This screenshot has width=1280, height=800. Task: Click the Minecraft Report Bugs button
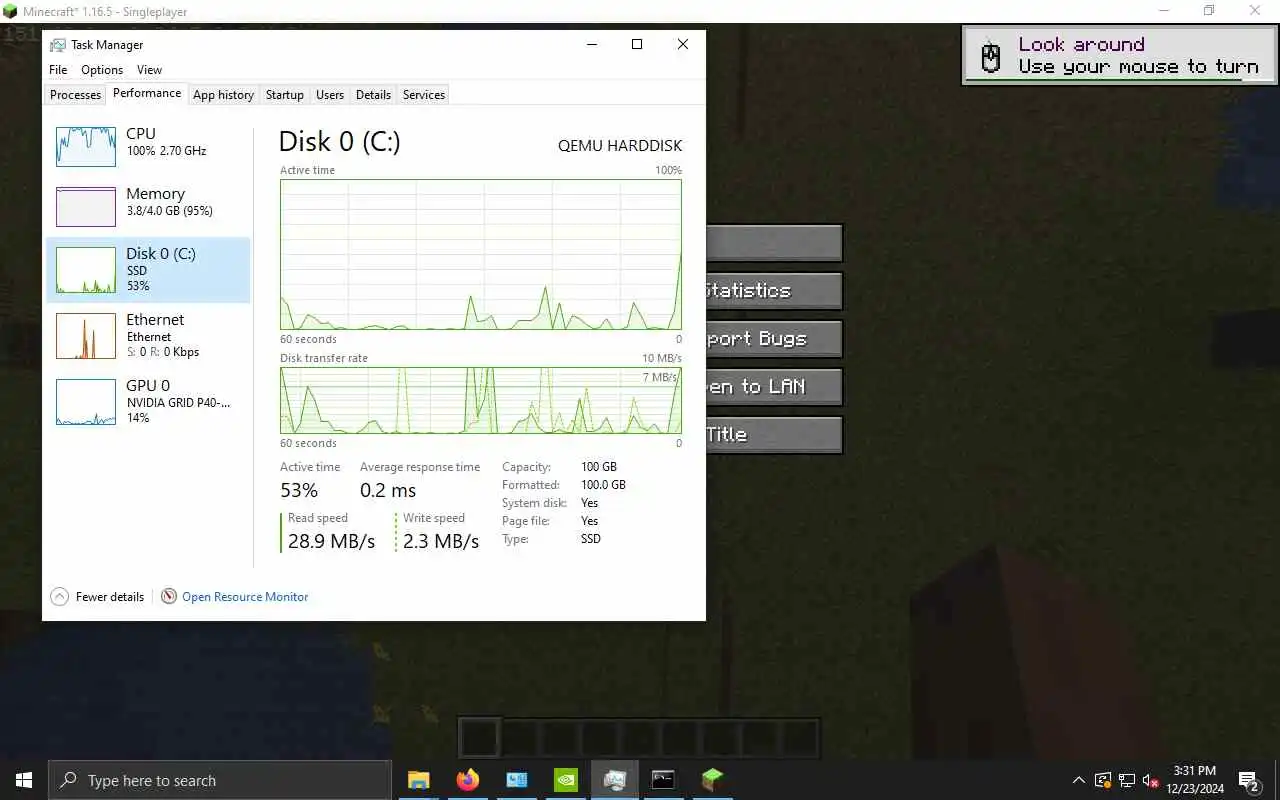[774, 339]
